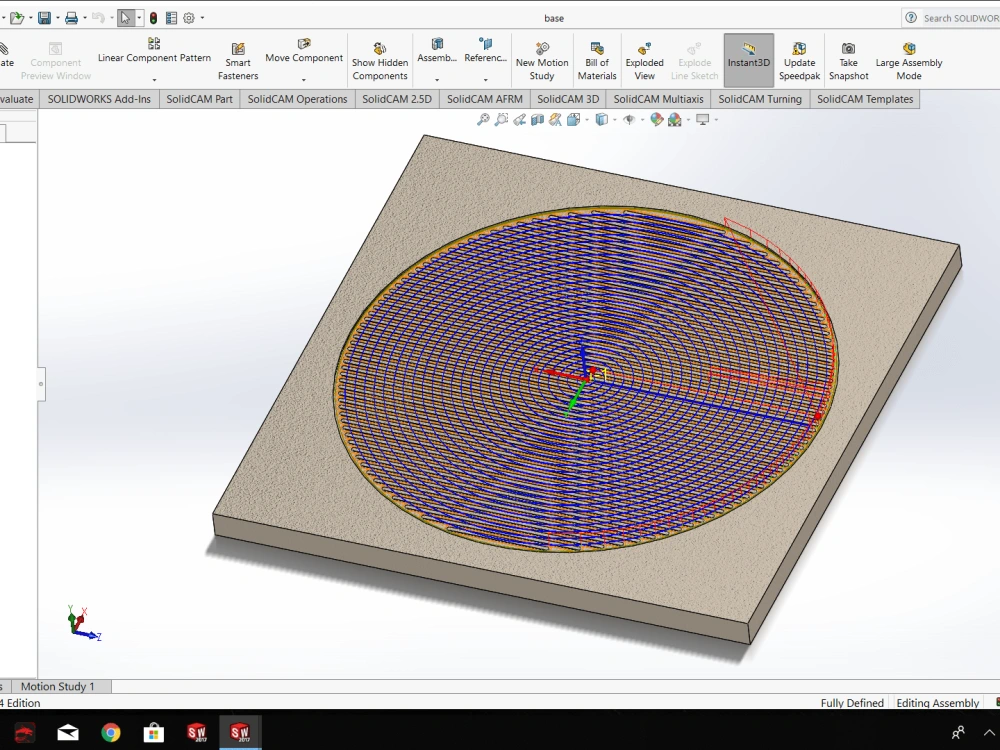Screen dimensions: 1000x750
Task: Open the Save button dropdown arrow
Action: click(x=57, y=18)
